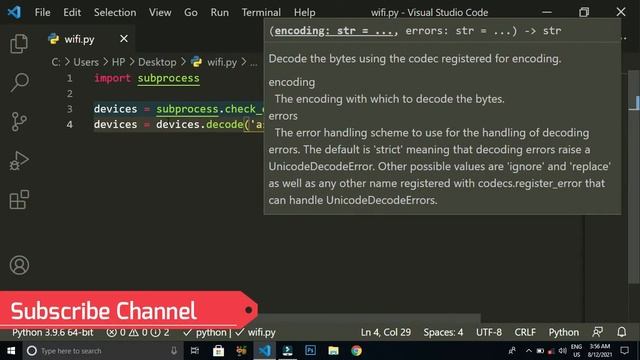Click line number 3 in the gutter
The image size is (640, 360).
pyautogui.click(x=69, y=109)
